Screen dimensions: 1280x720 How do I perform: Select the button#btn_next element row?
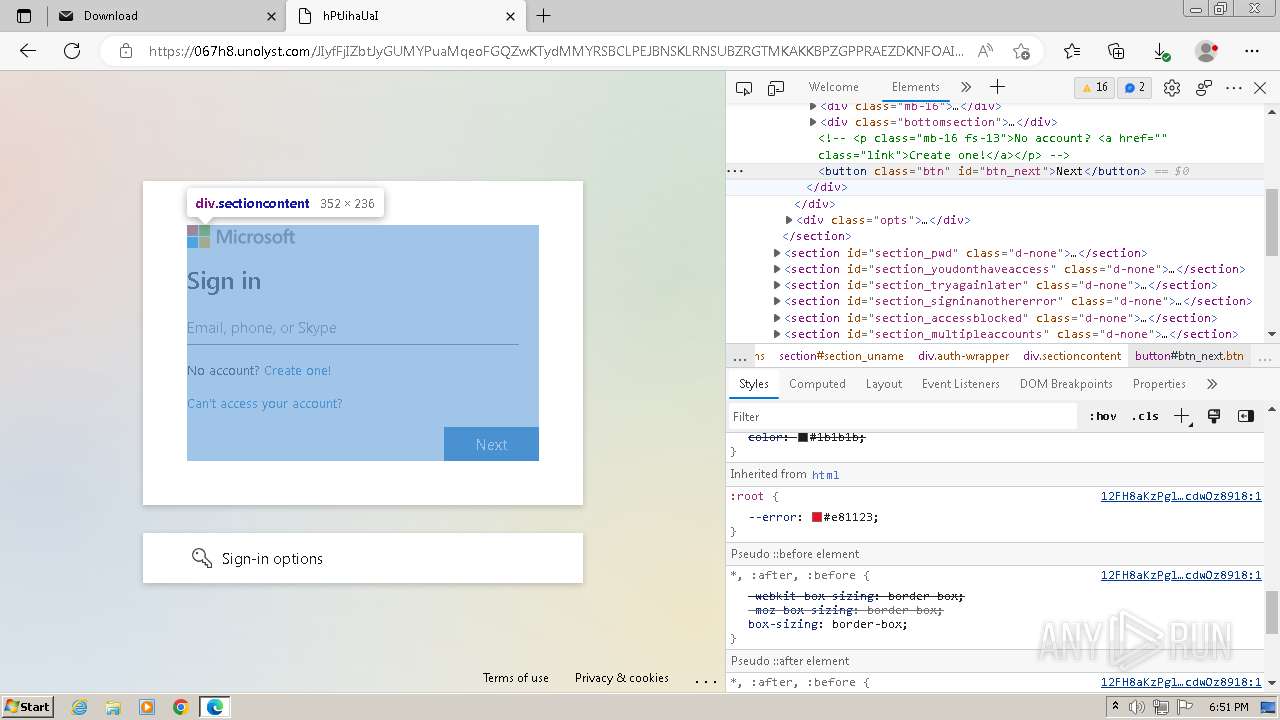(996, 171)
